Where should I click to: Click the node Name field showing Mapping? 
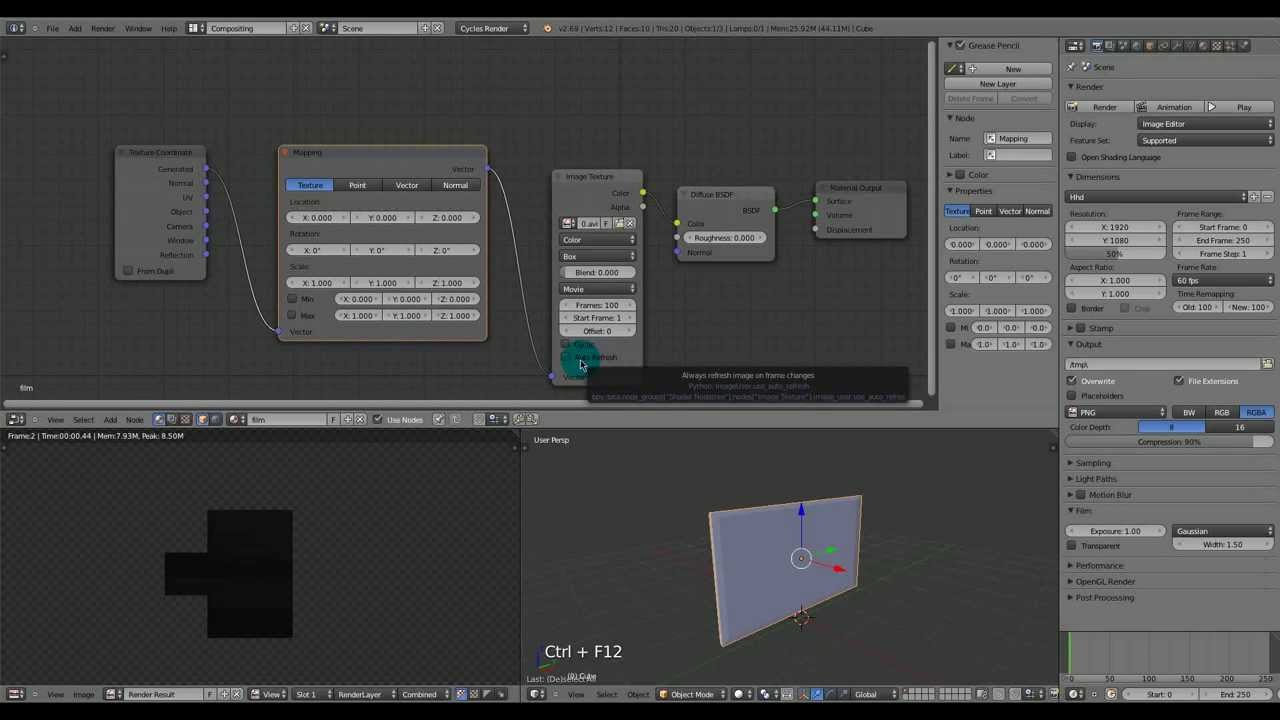pyautogui.click(x=1018, y=139)
